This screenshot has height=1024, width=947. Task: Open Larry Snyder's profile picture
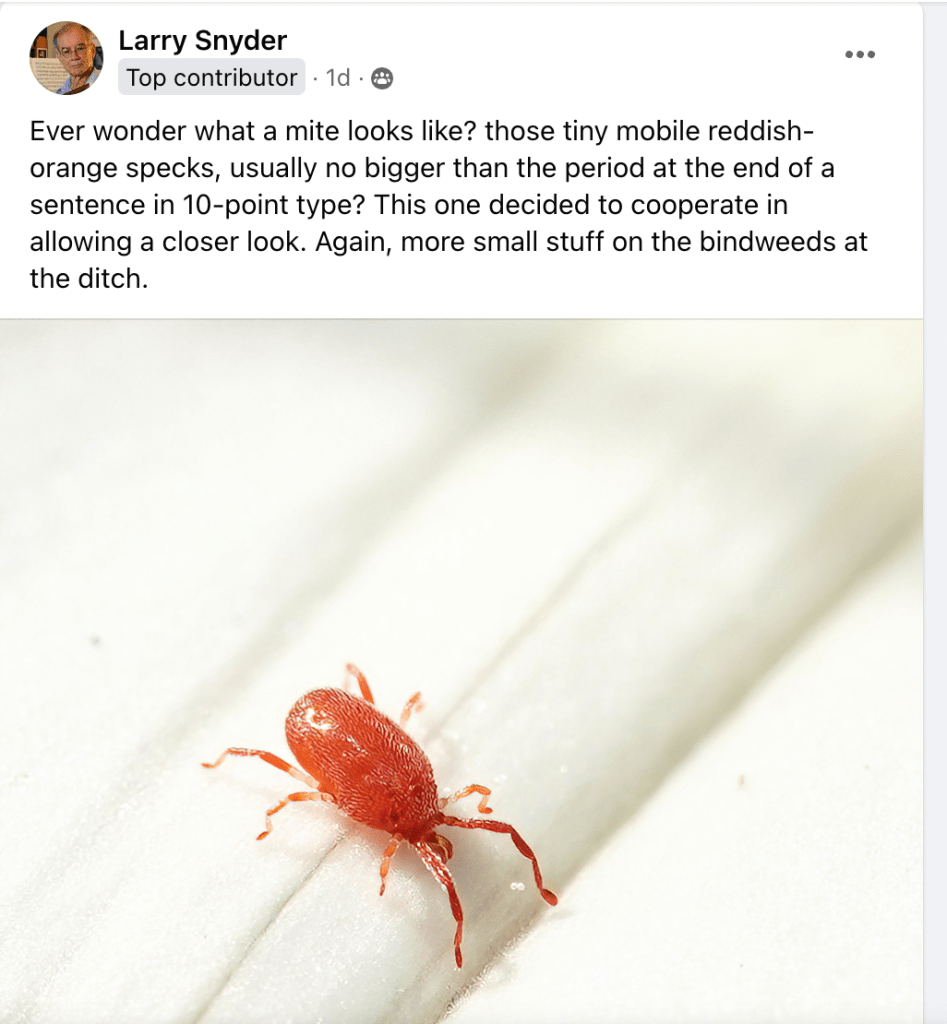66,58
